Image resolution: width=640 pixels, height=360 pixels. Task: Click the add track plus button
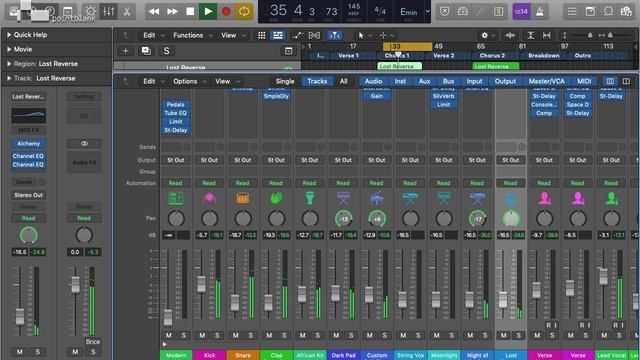tap(125, 51)
